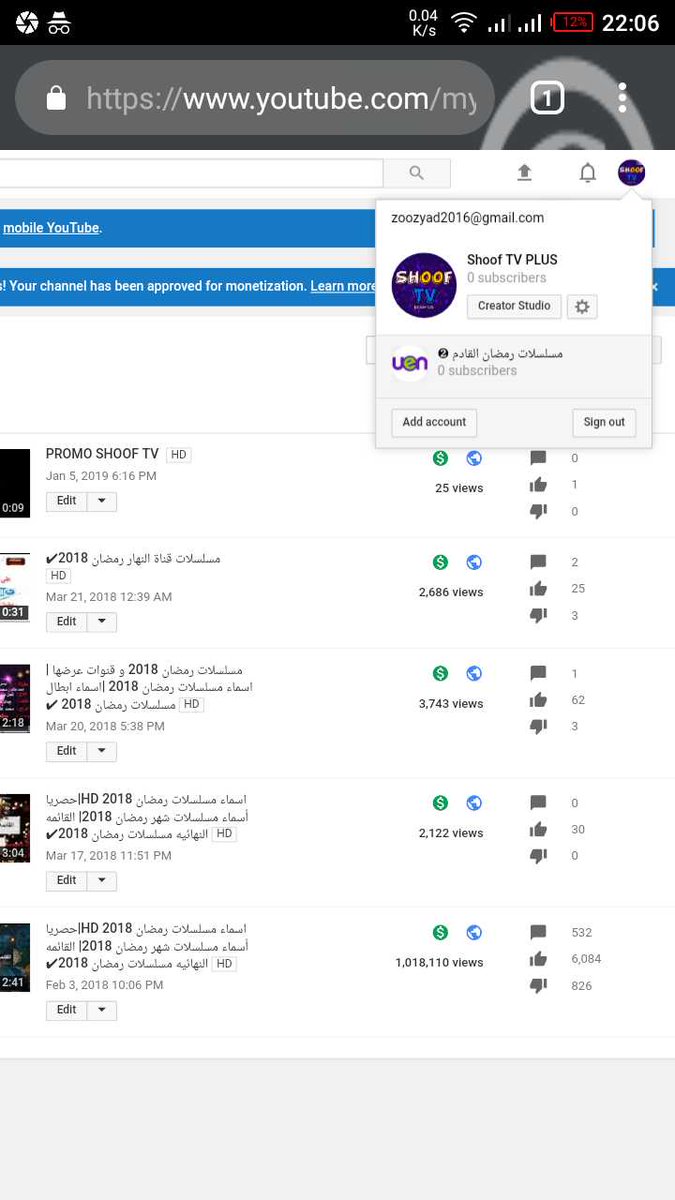Tap the incognito glasses icon in status bar
This screenshot has width=675, height=1200.
[x=59, y=23]
